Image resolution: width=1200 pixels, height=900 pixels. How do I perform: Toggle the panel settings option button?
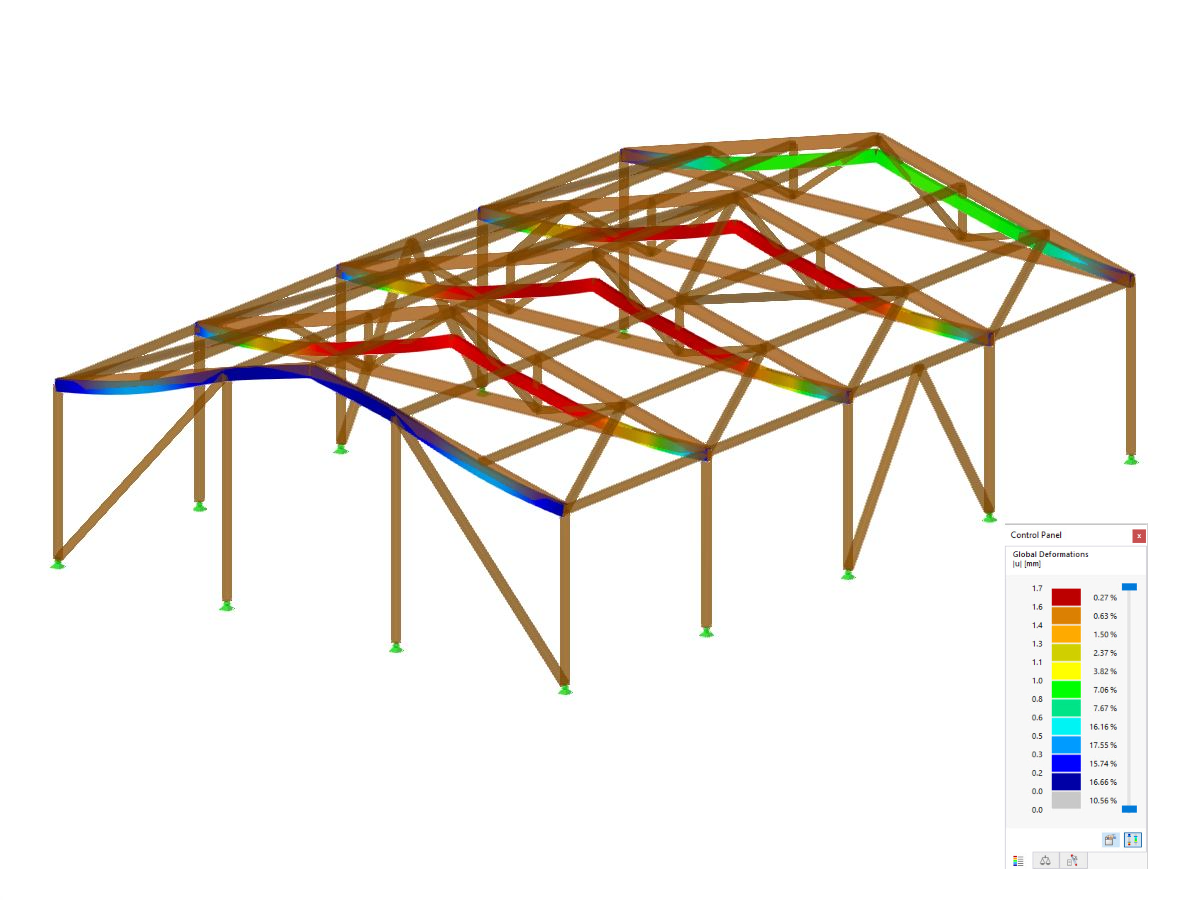pyautogui.click(x=1109, y=840)
